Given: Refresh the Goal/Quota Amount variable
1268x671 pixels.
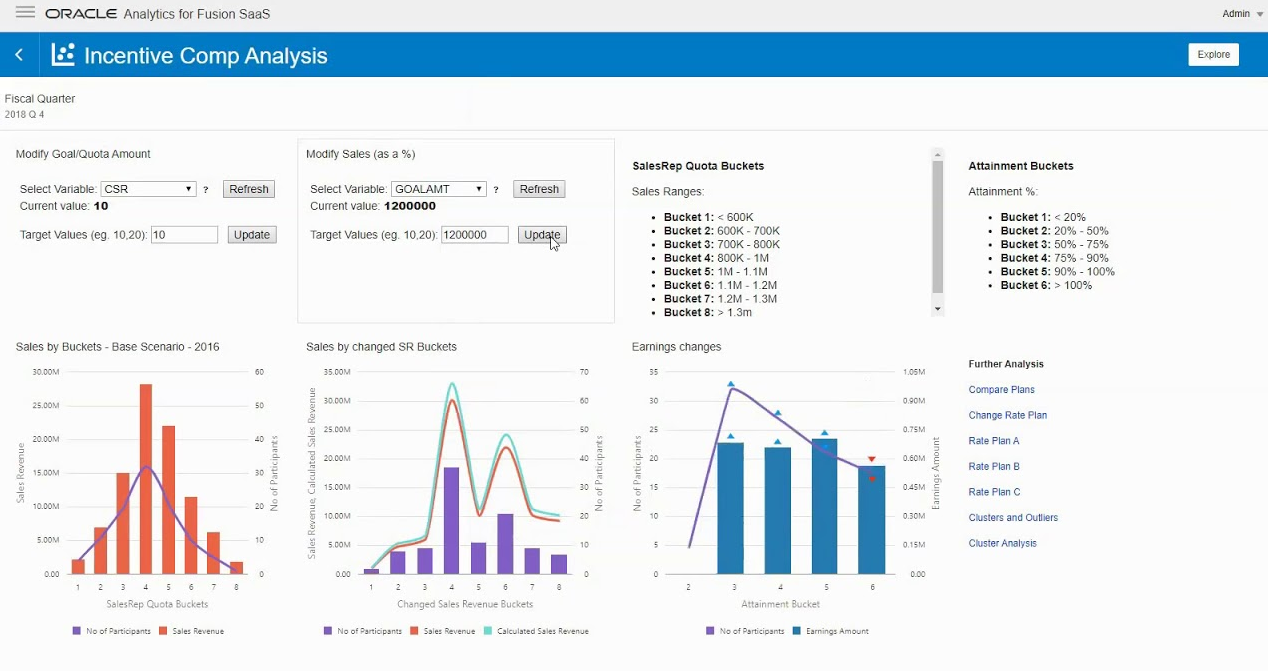Looking at the screenshot, I should pyautogui.click(x=248, y=189).
